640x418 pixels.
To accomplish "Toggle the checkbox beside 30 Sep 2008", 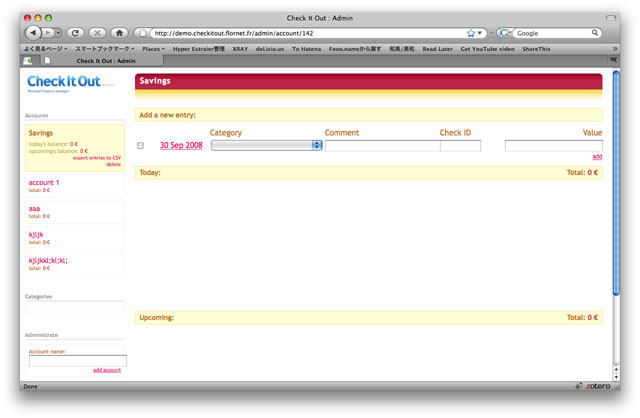I will pos(140,145).
